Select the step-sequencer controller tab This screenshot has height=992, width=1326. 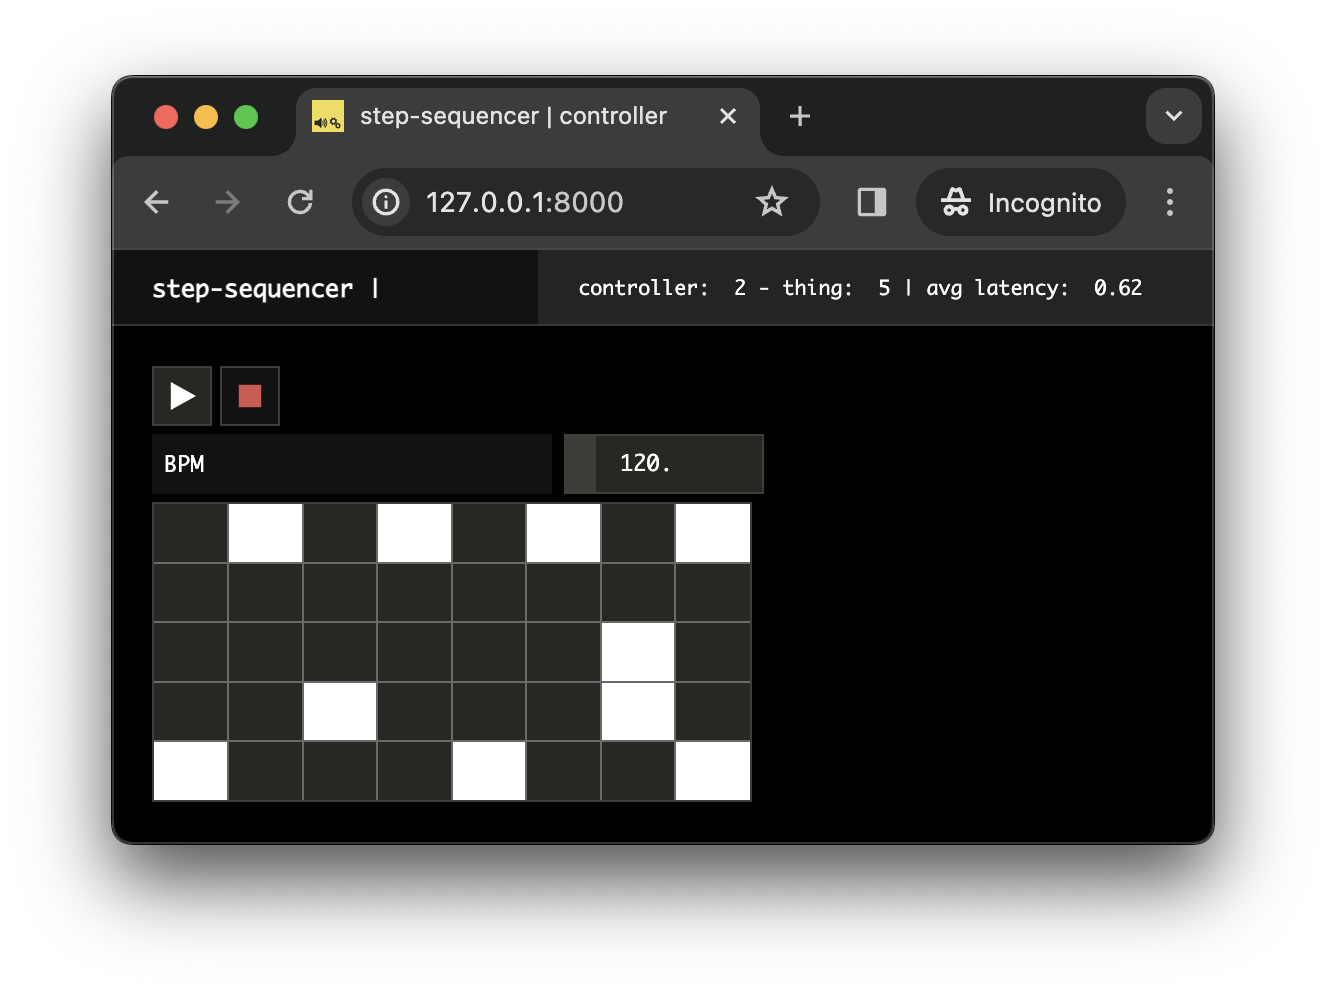512,117
